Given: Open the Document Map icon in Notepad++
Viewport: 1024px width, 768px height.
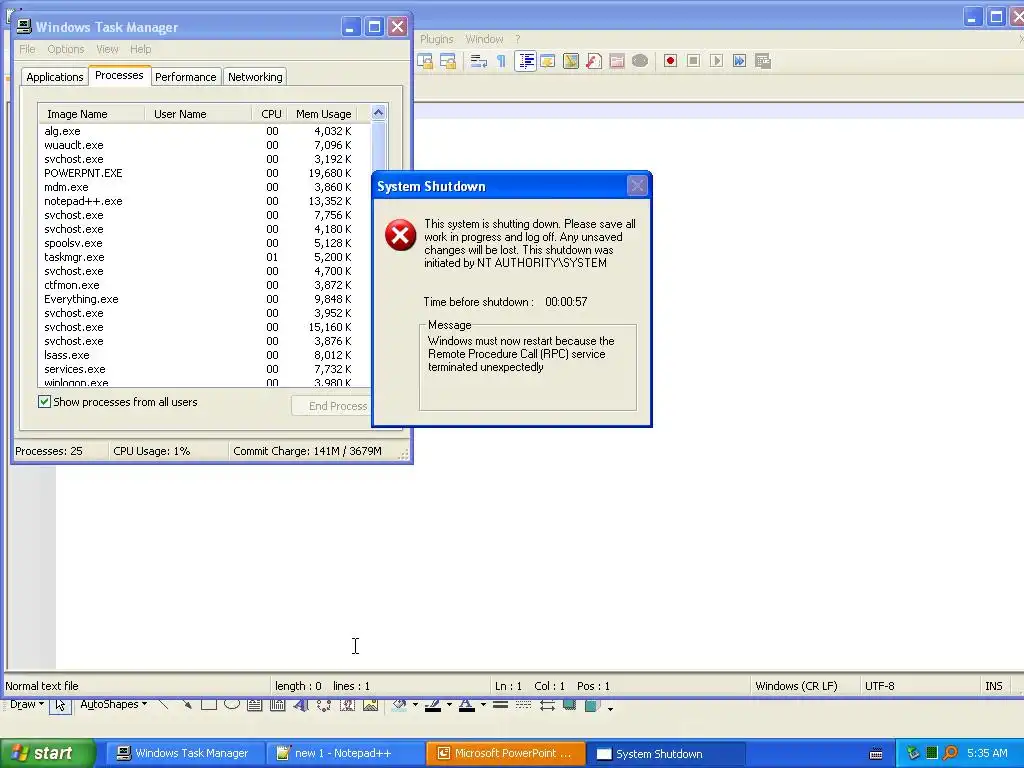Looking at the screenshot, I should [x=571, y=61].
